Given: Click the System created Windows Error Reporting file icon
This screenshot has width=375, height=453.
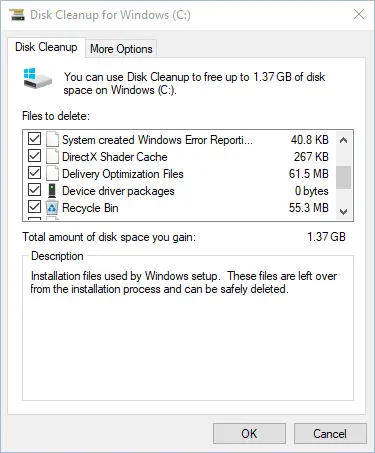Looking at the screenshot, I should pos(52,139).
